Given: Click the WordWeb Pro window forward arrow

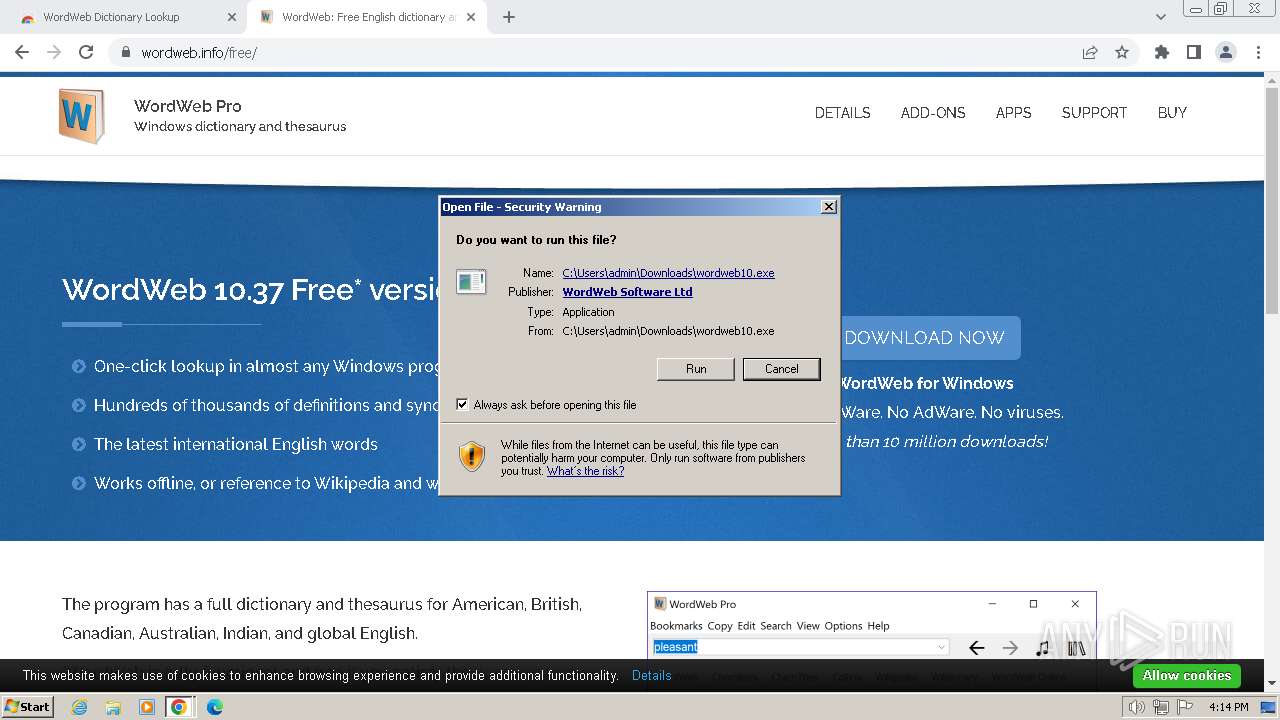Looking at the screenshot, I should click(1010, 648).
